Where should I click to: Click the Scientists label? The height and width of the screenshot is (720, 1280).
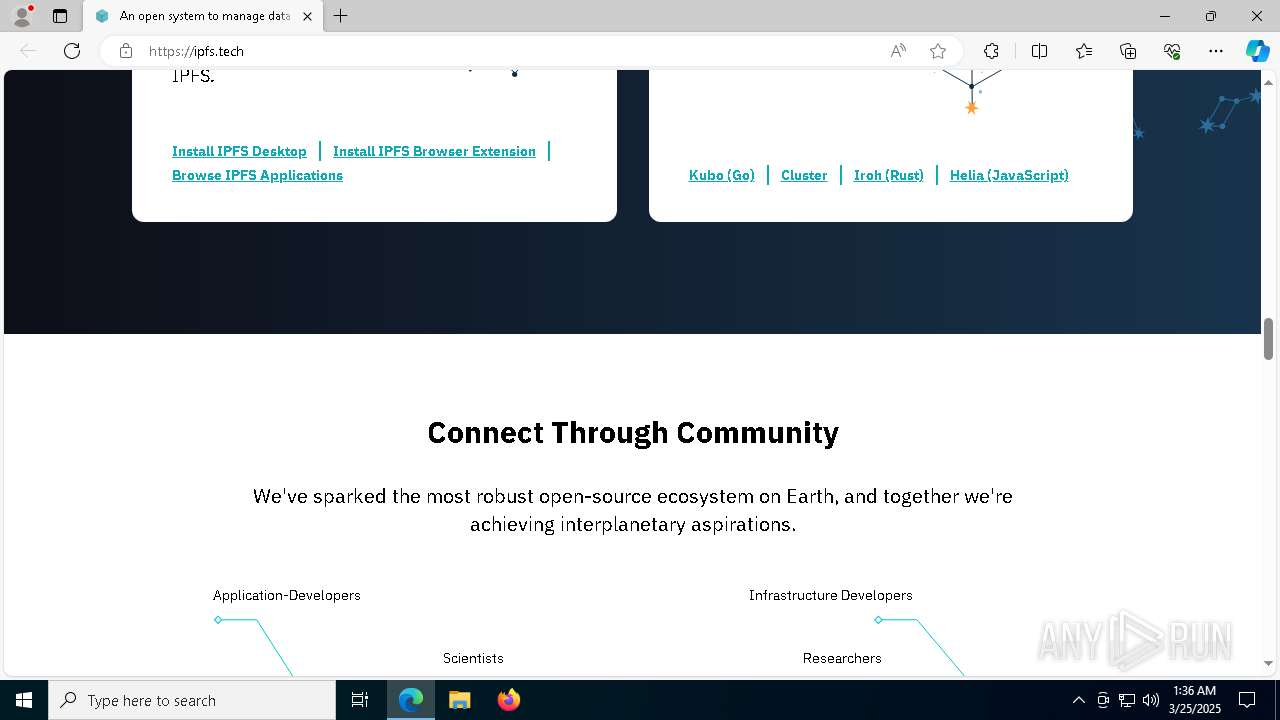pyautogui.click(x=473, y=658)
